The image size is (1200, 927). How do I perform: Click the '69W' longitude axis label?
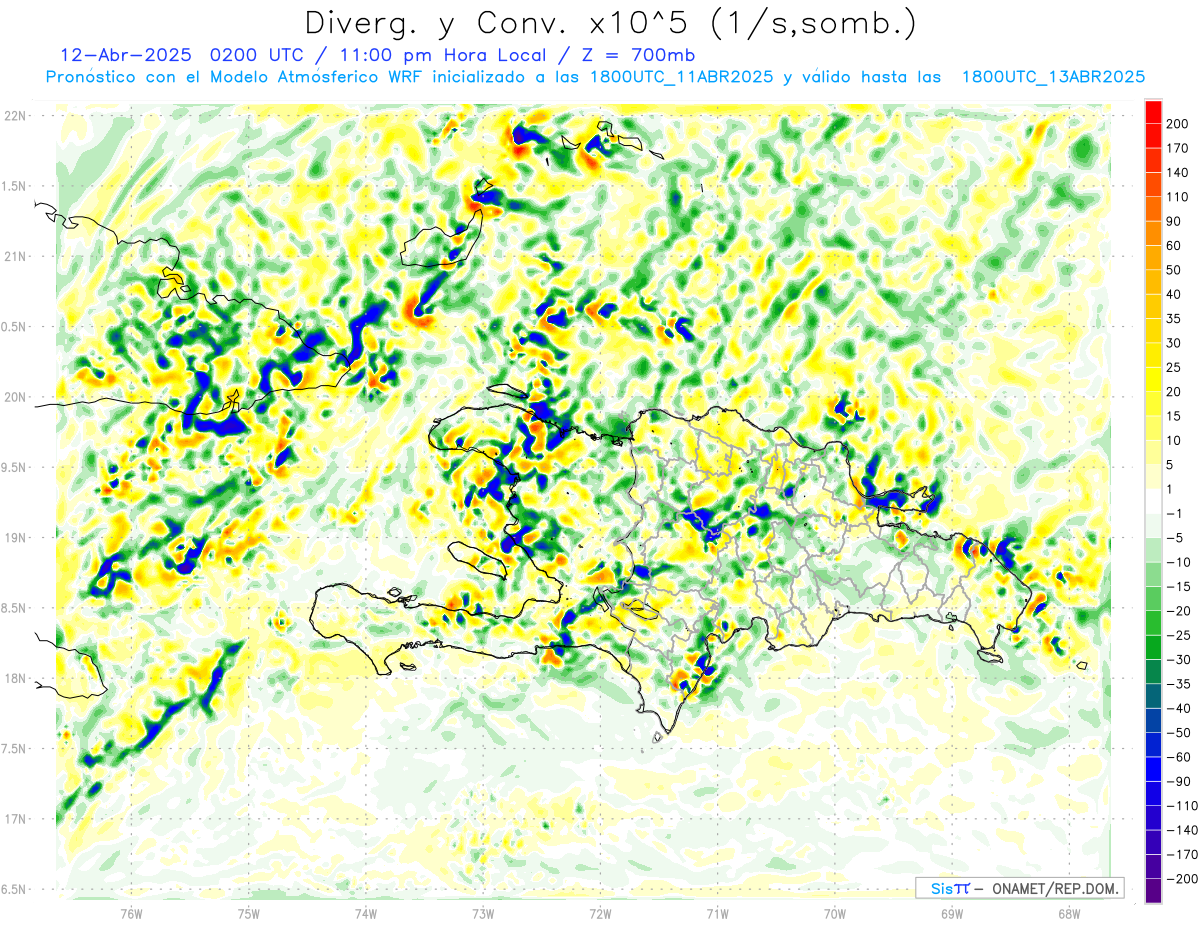952,913
